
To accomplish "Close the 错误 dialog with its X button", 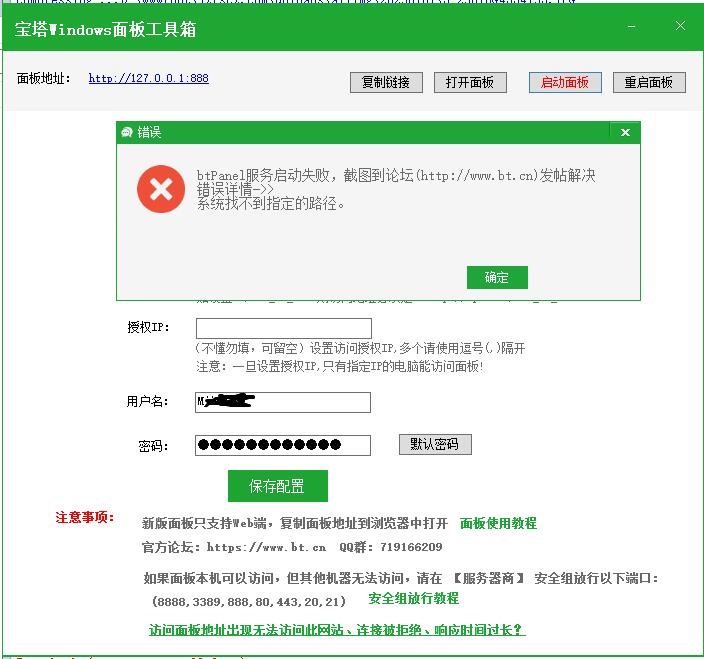I will [625, 132].
